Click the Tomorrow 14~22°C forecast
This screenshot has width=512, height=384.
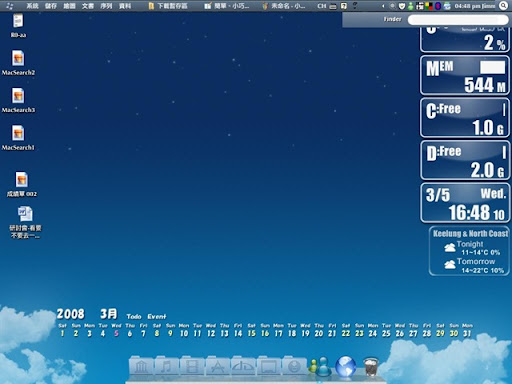pos(474,266)
